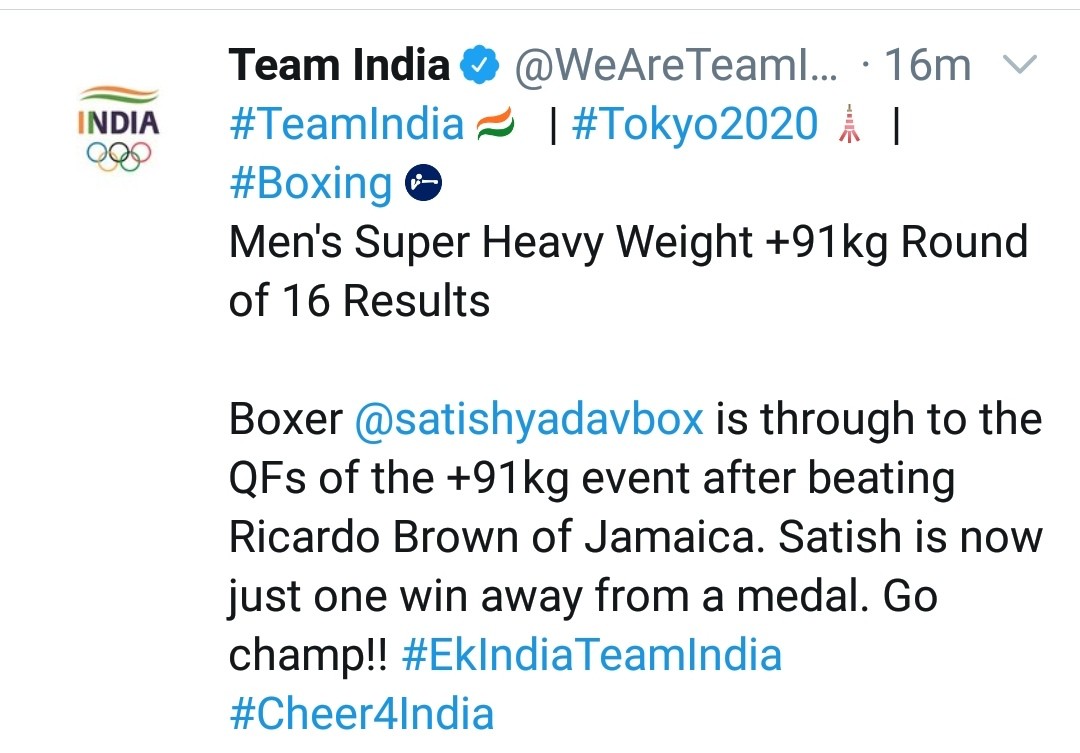The width and height of the screenshot is (1080, 753).
Task: Click the boxing pictogram icon
Action: (x=423, y=183)
